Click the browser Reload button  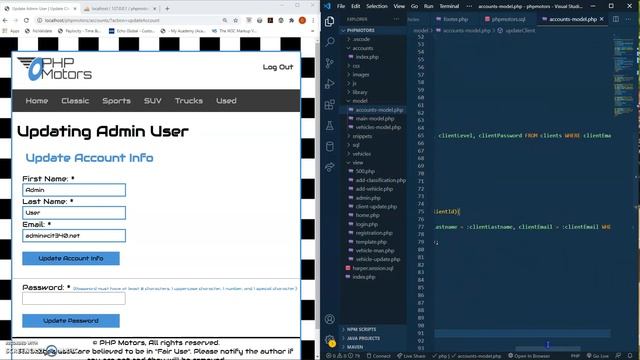point(26,20)
